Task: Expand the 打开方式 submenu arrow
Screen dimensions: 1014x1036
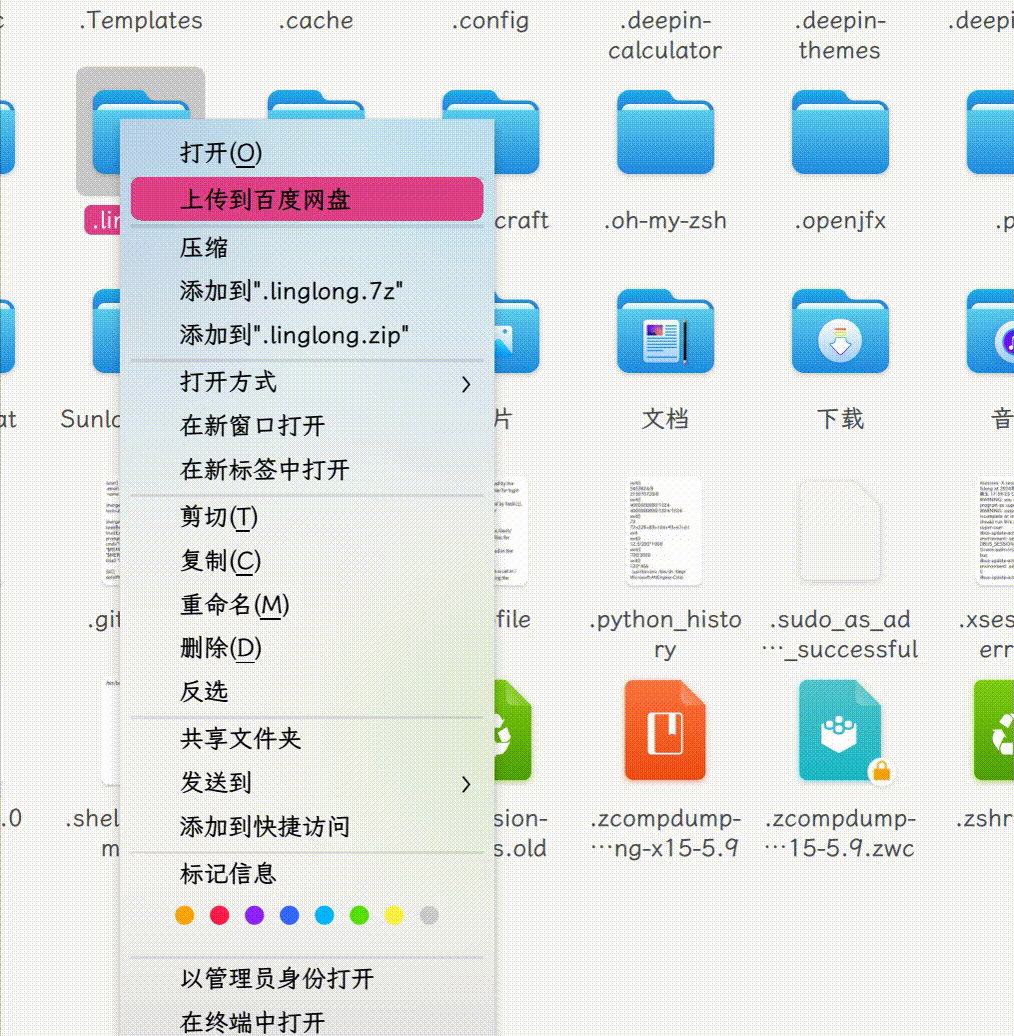Action: click(466, 383)
